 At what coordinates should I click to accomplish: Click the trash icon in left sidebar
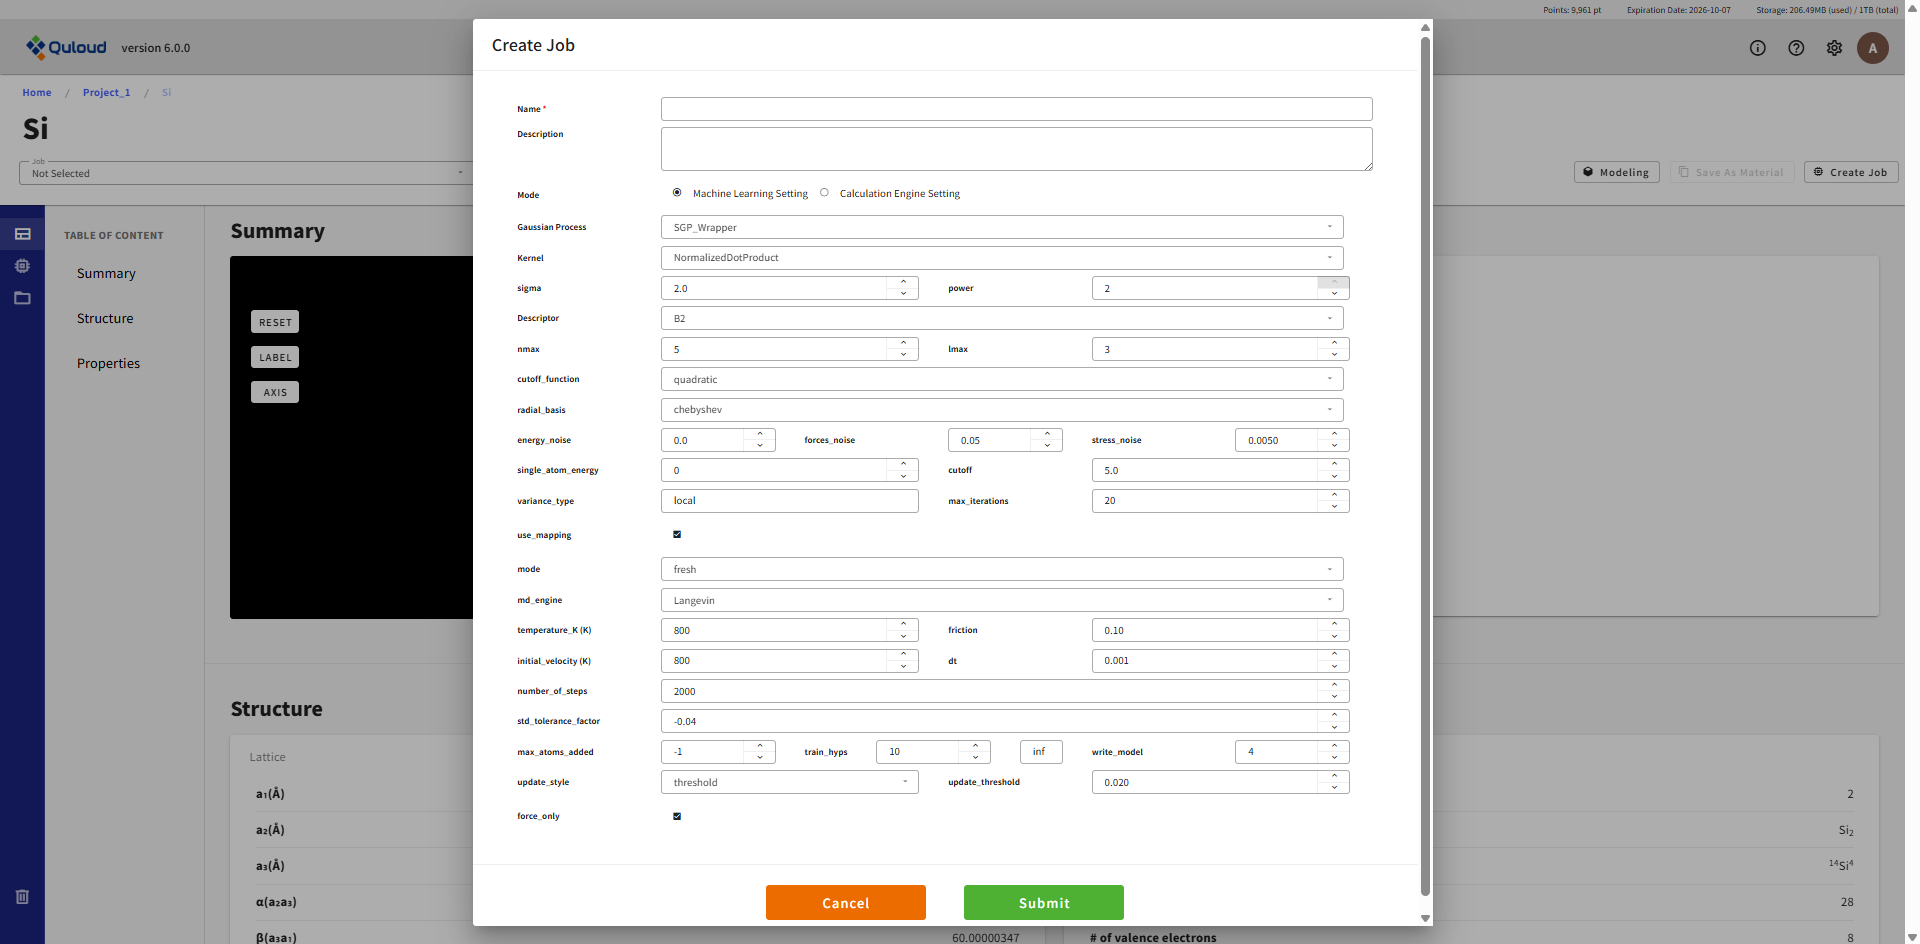click(22, 897)
